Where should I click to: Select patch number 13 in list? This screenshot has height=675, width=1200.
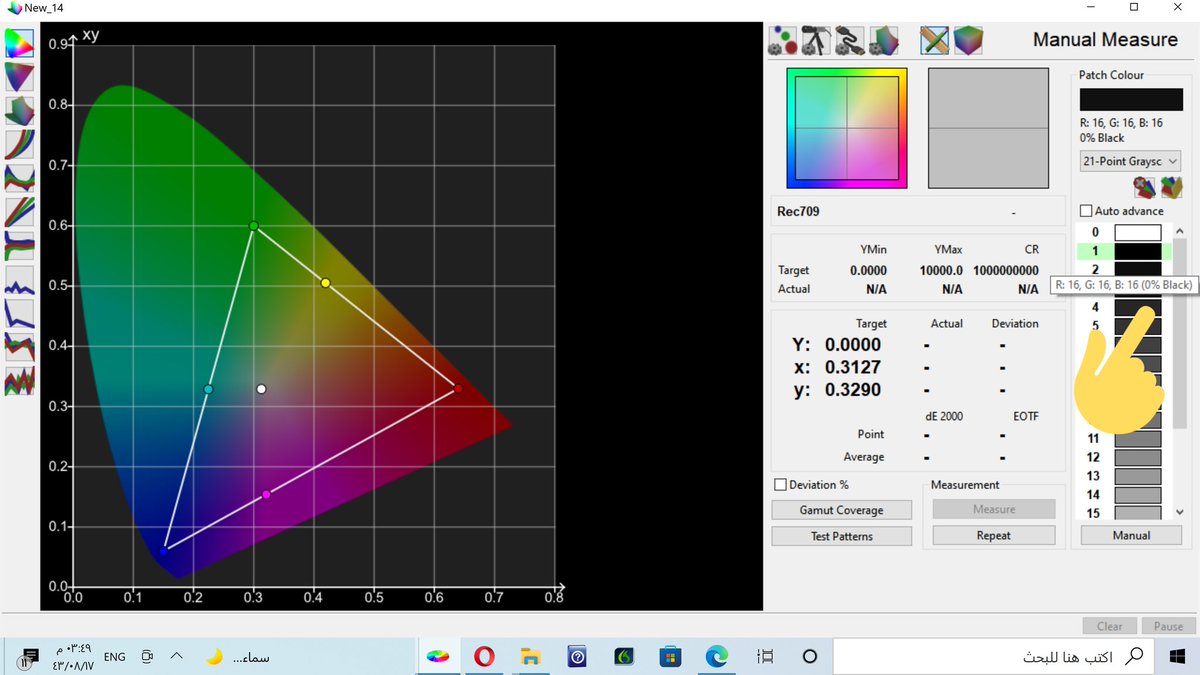pos(1093,476)
